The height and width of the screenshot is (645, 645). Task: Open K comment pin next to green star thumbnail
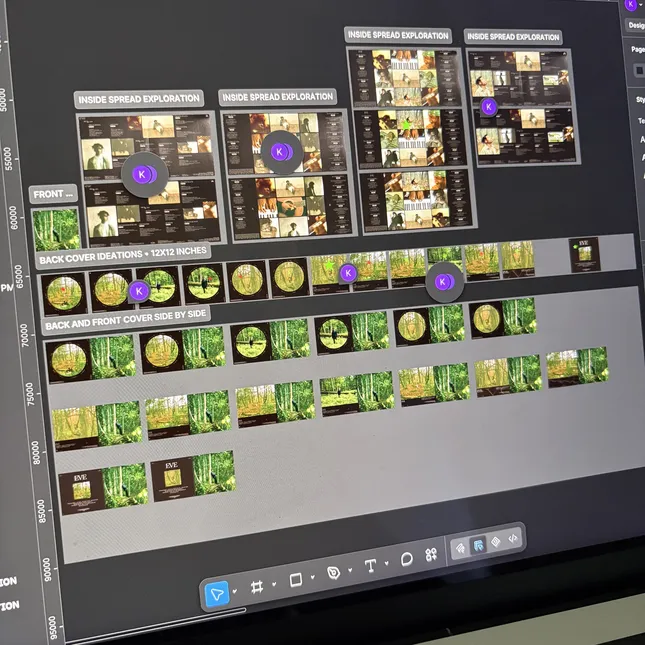[x=348, y=272]
